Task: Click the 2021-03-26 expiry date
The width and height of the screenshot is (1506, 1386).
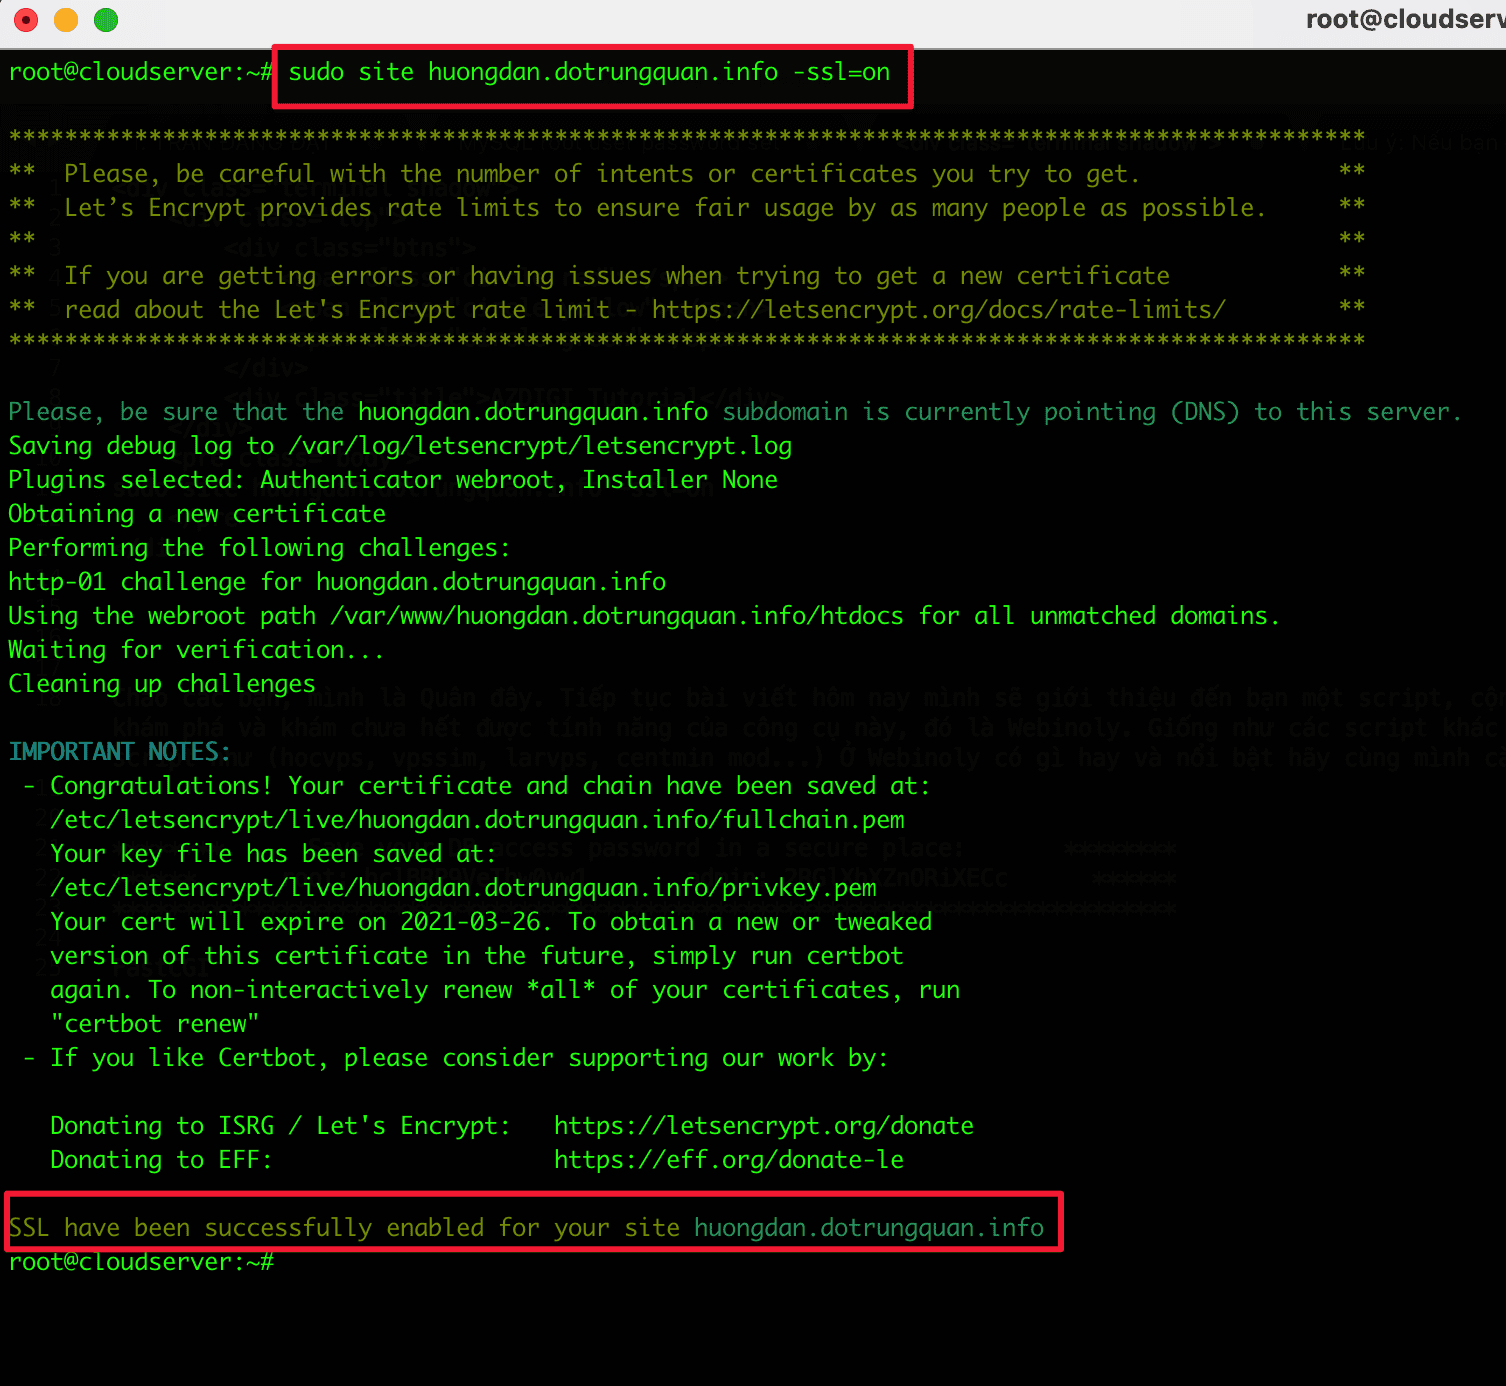Action: (x=470, y=922)
